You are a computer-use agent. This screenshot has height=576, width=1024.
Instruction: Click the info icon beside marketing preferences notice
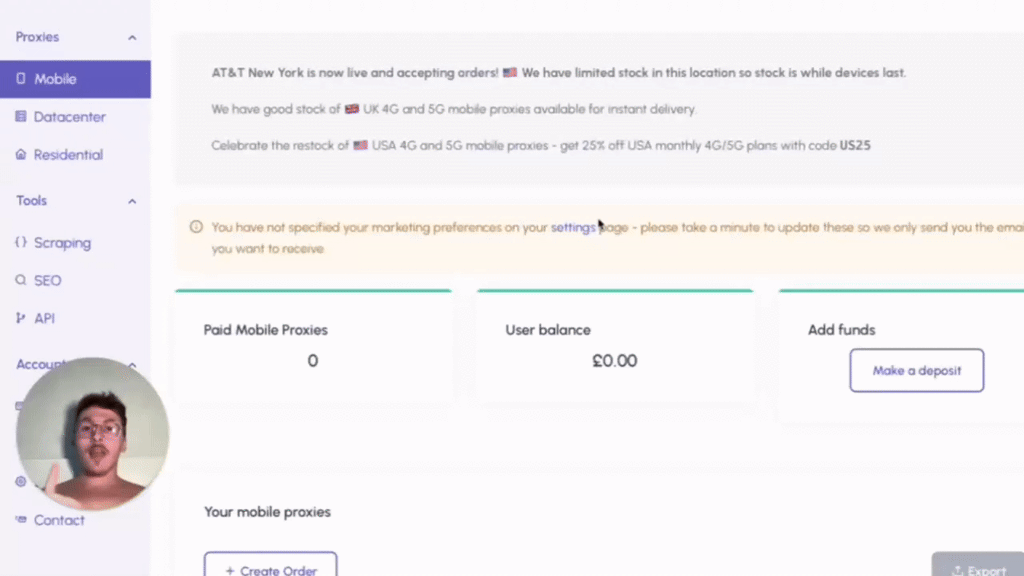click(197, 227)
